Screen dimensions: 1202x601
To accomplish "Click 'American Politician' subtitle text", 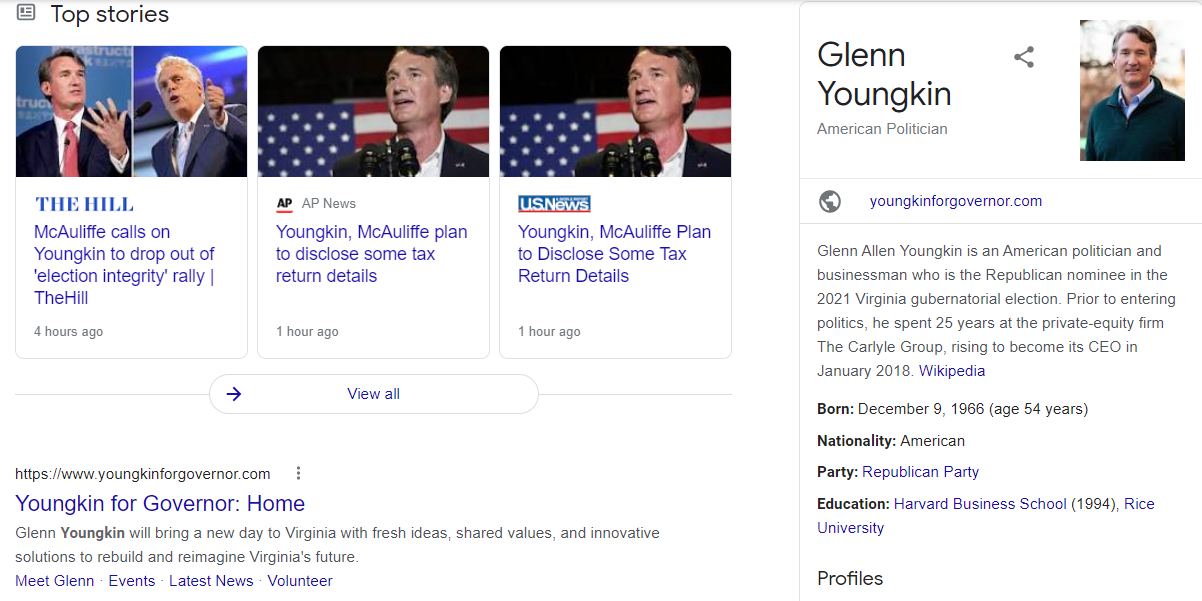I will (882, 129).
